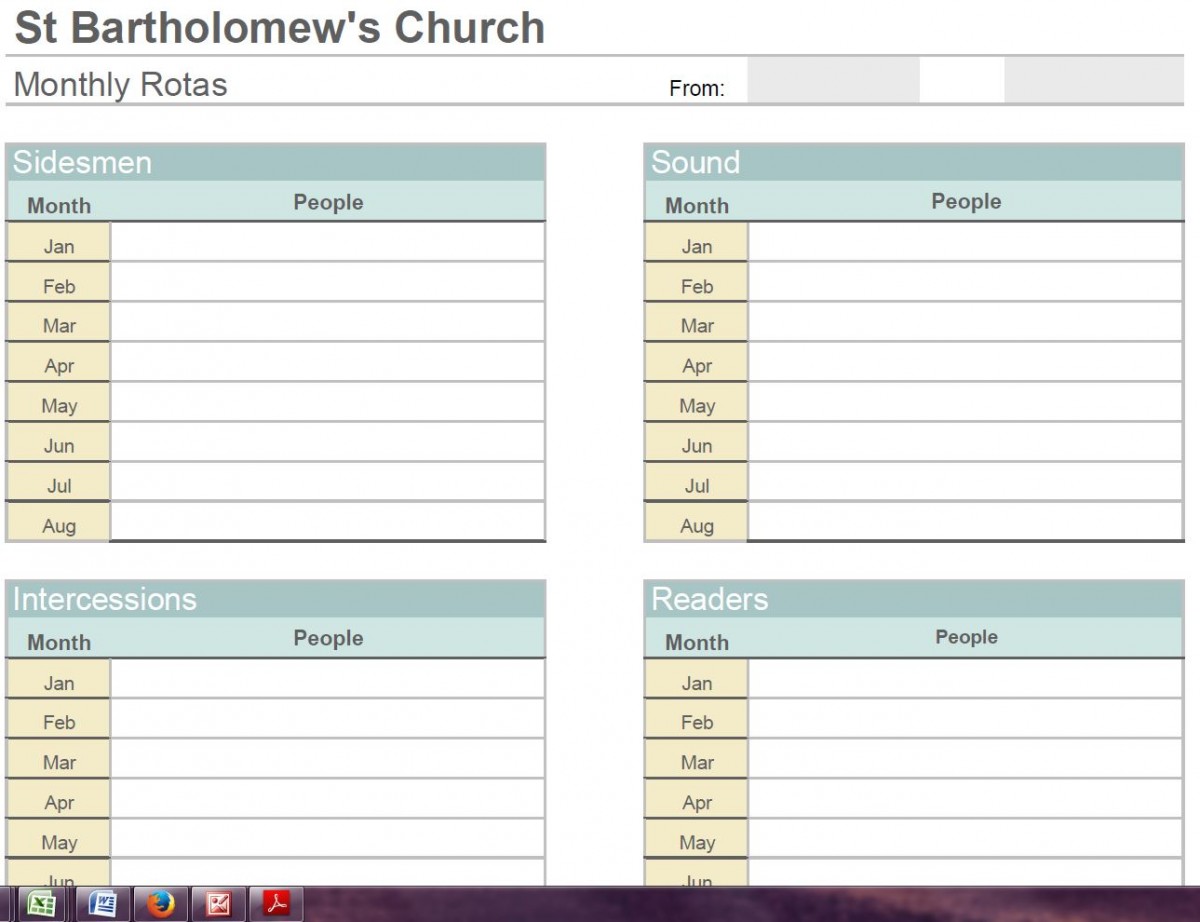This screenshot has height=922, width=1200.
Task: Click the last gray box in the From row
Action: [x=1094, y=81]
